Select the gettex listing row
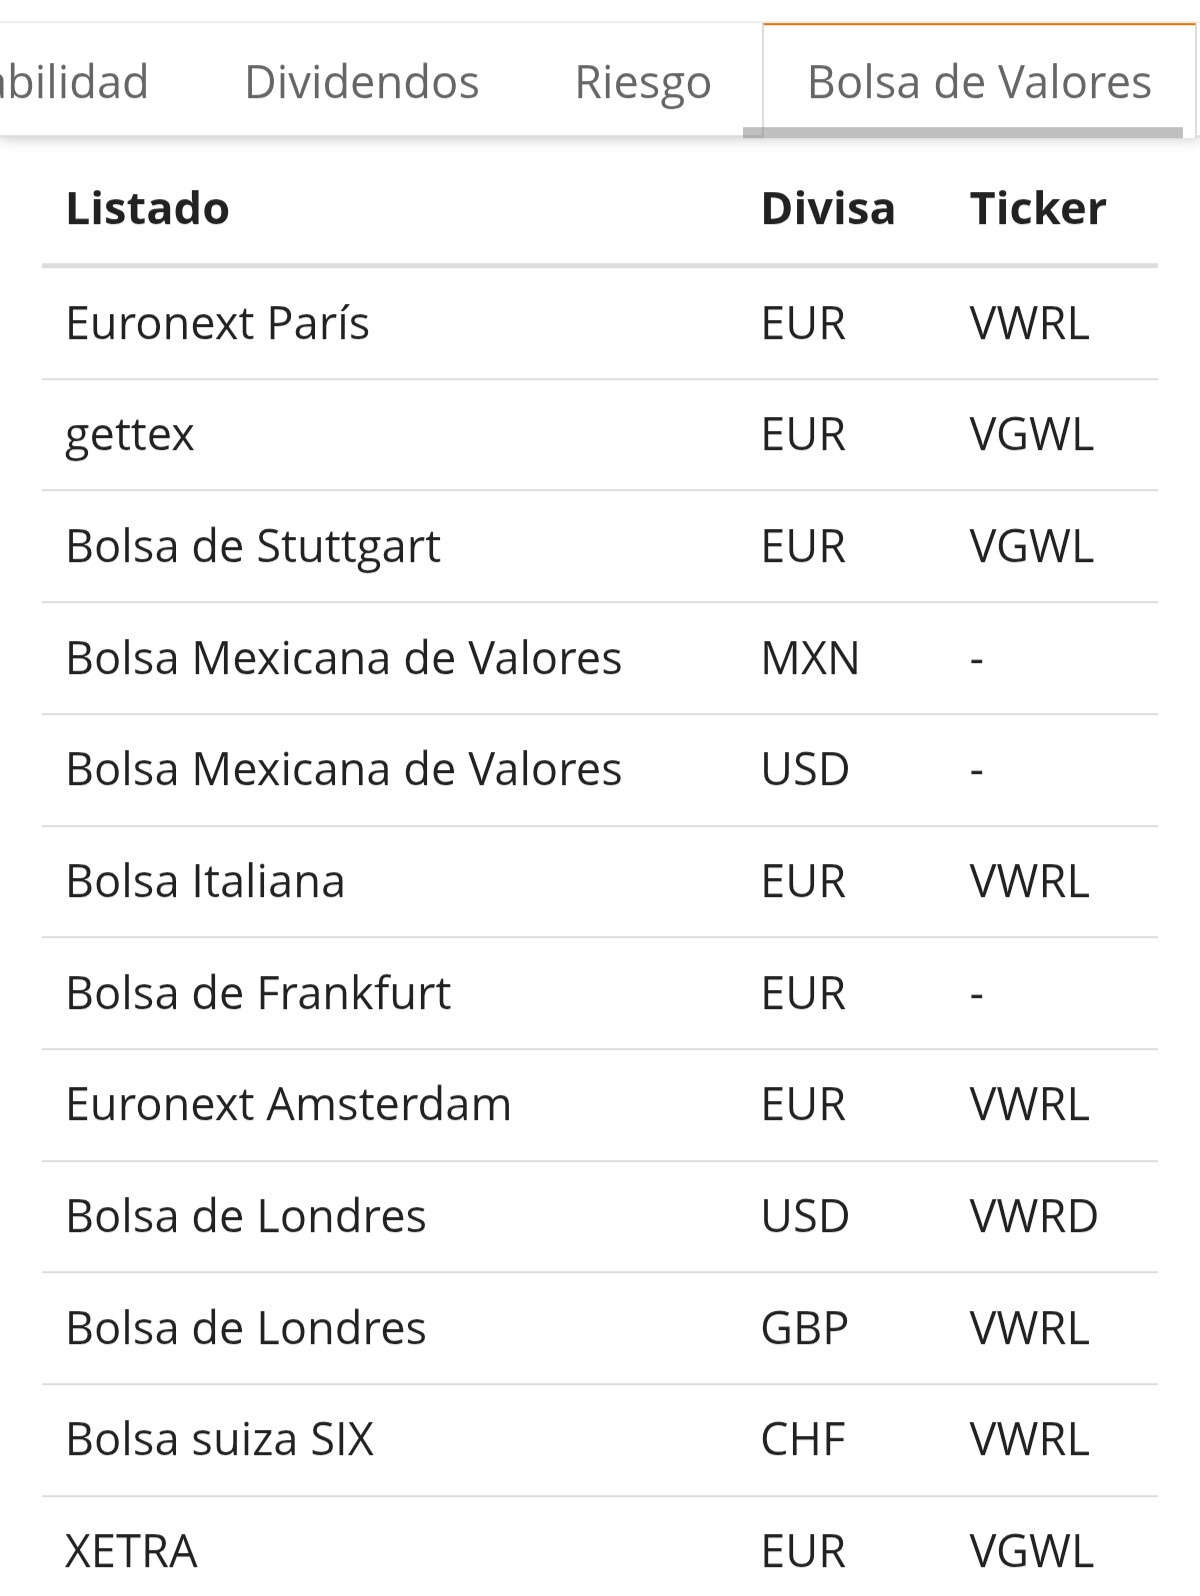The image size is (1200, 1596). (600, 435)
